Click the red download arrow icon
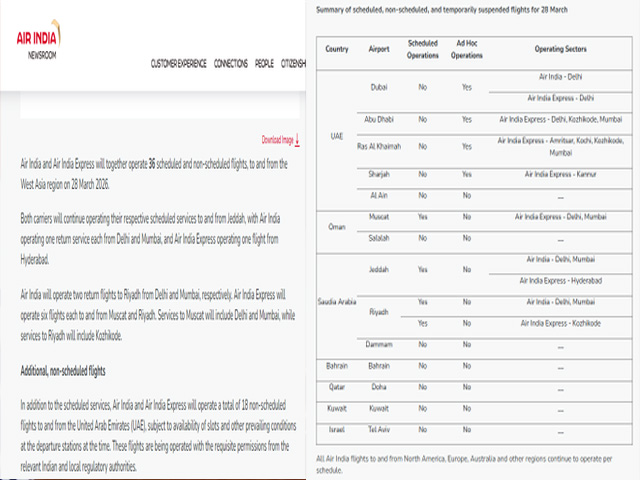This screenshot has width=640, height=480. [x=297, y=140]
